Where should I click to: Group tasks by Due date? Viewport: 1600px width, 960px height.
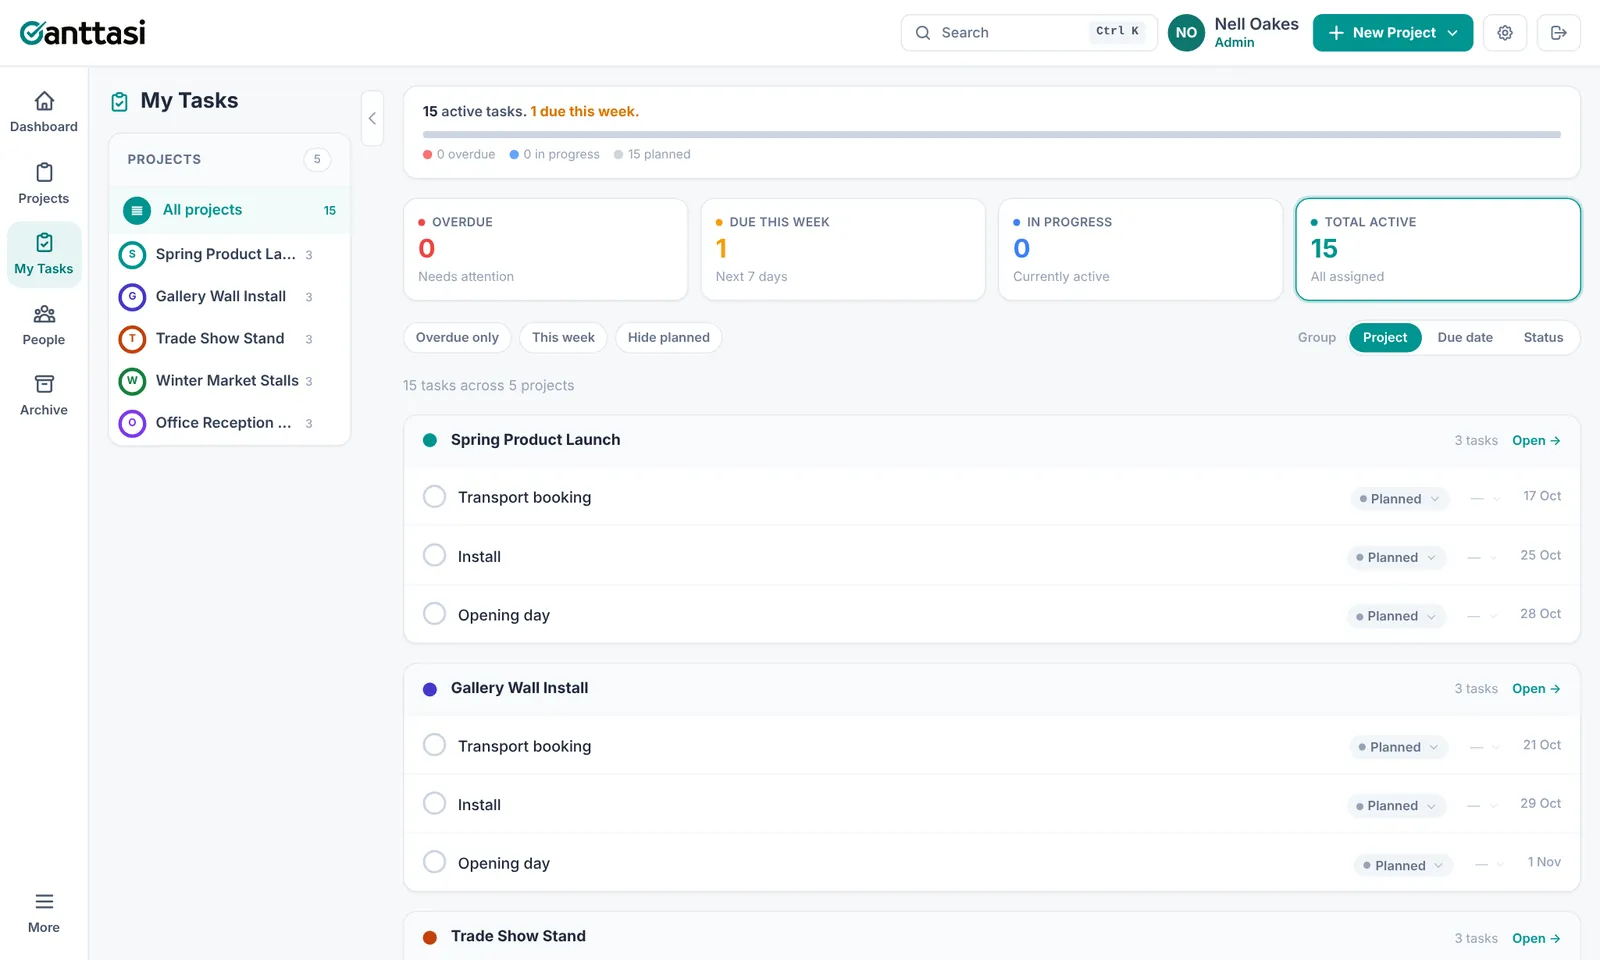click(x=1465, y=338)
